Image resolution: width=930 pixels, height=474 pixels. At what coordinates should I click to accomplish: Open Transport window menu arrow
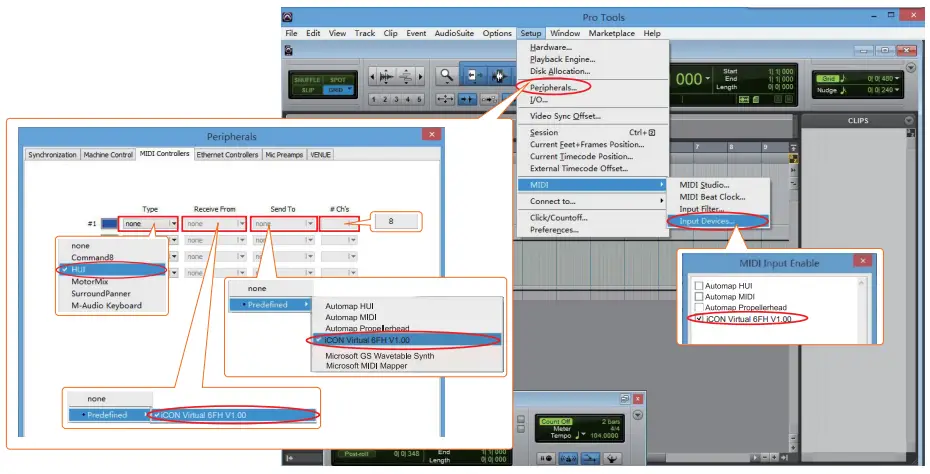pos(638,415)
